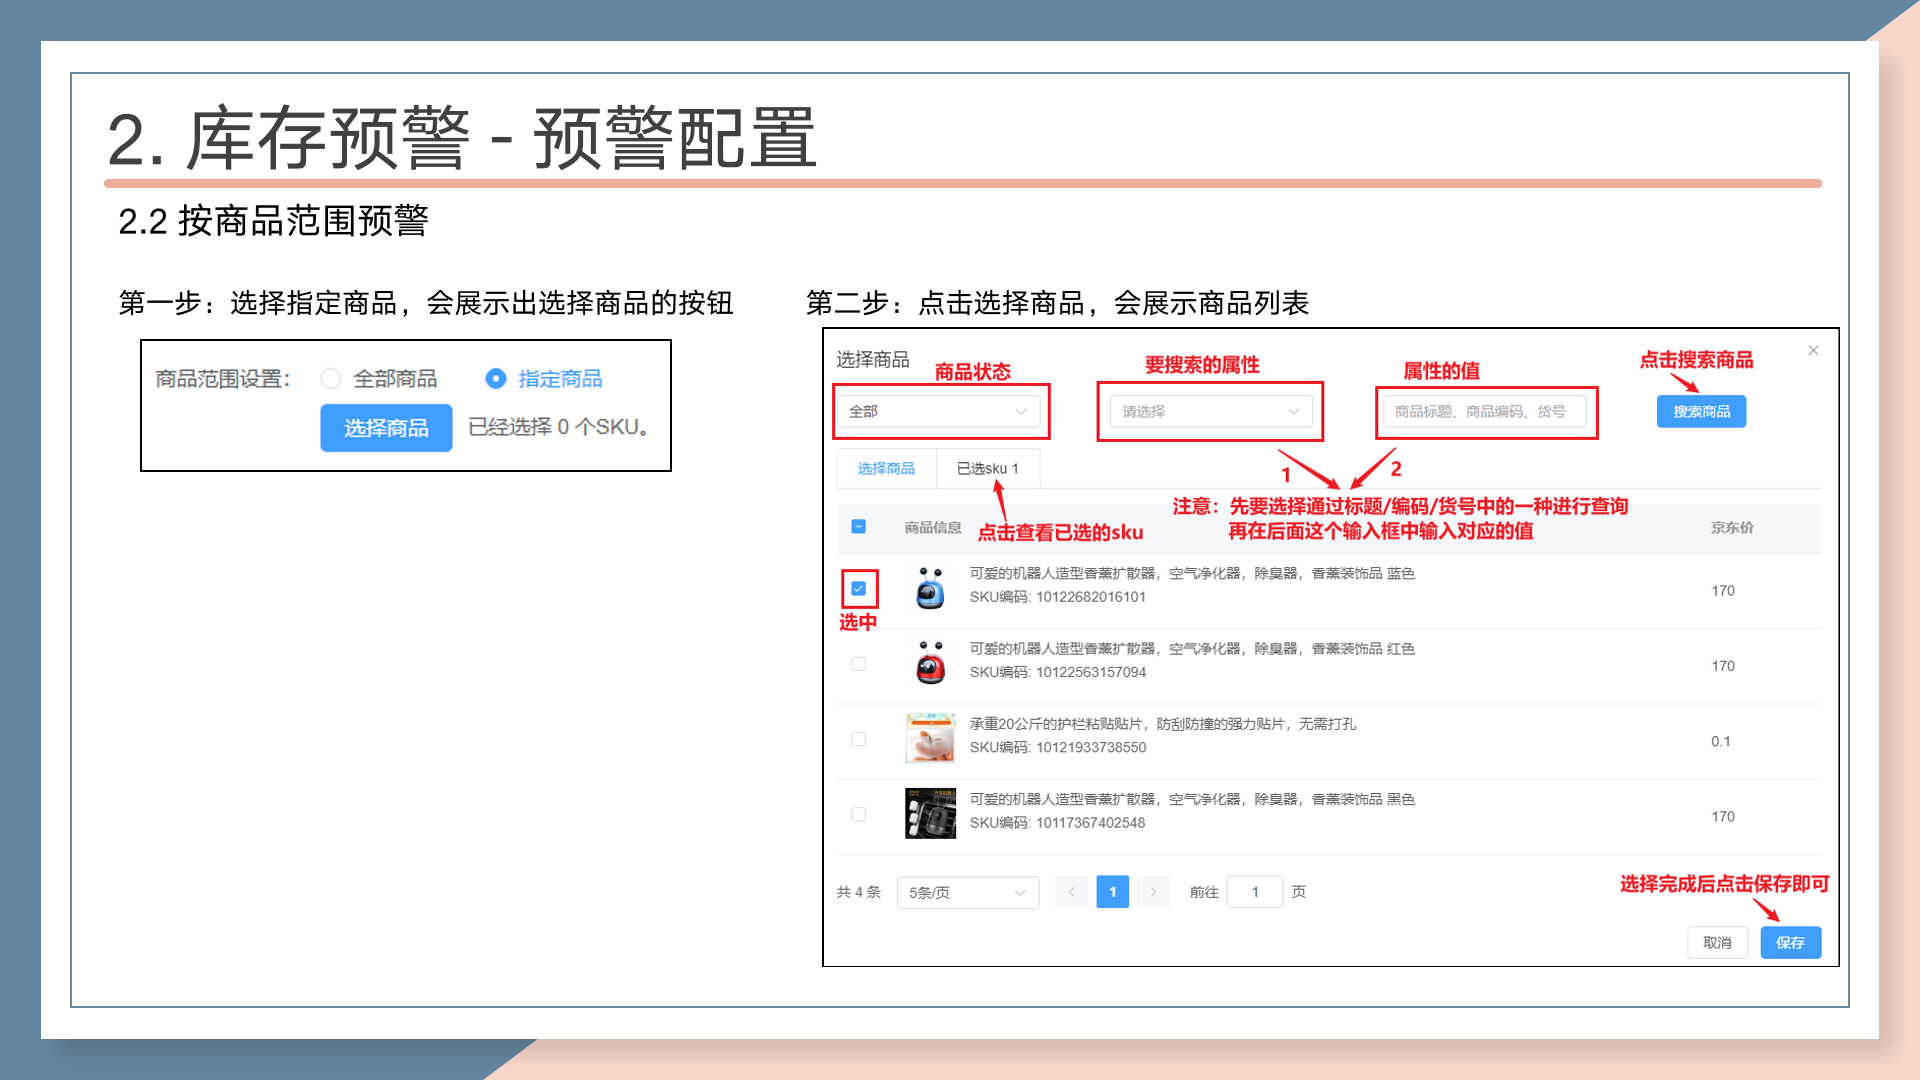Open the 请选择 search attribute dropdown

(1210, 412)
